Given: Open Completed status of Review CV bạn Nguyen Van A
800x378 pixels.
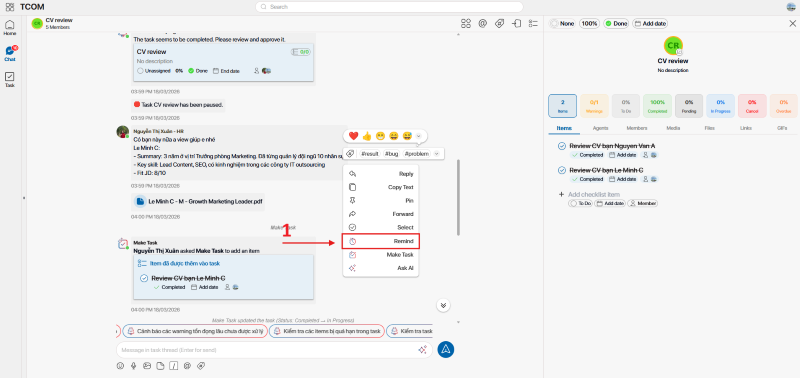Looking at the screenshot, I should pos(587,155).
